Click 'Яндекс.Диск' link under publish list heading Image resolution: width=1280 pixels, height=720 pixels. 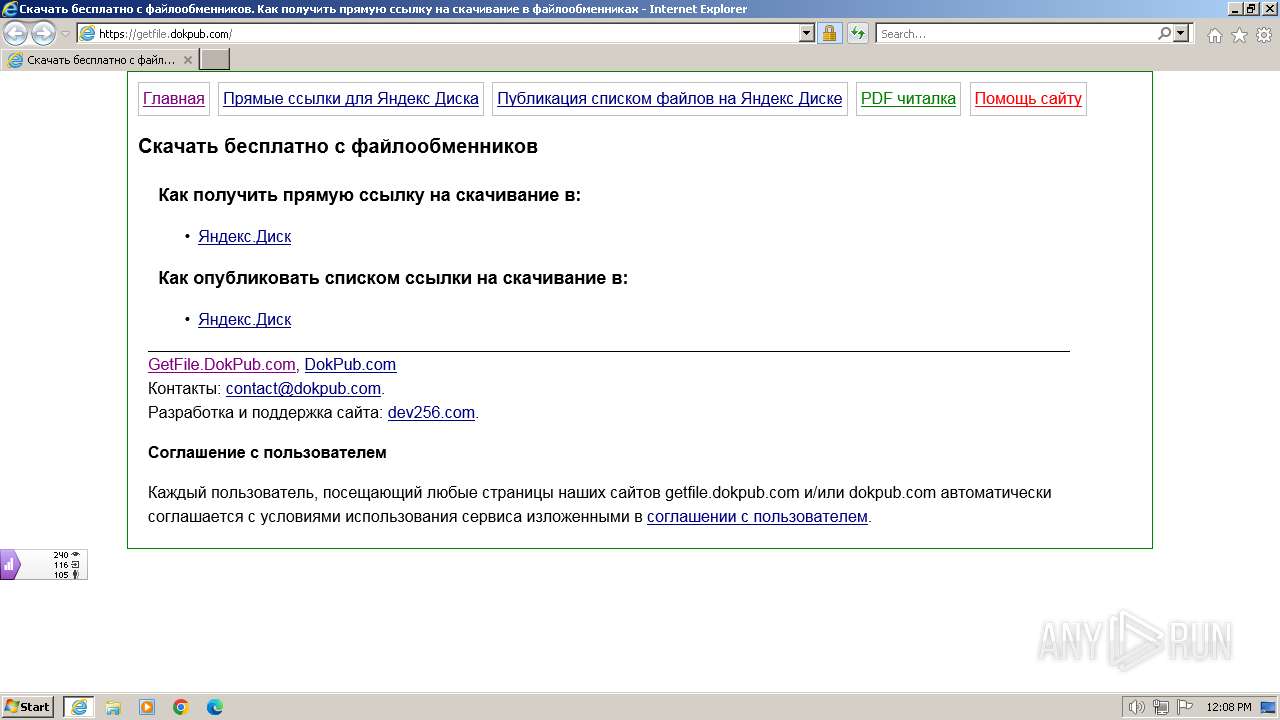[x=244, y=320]
